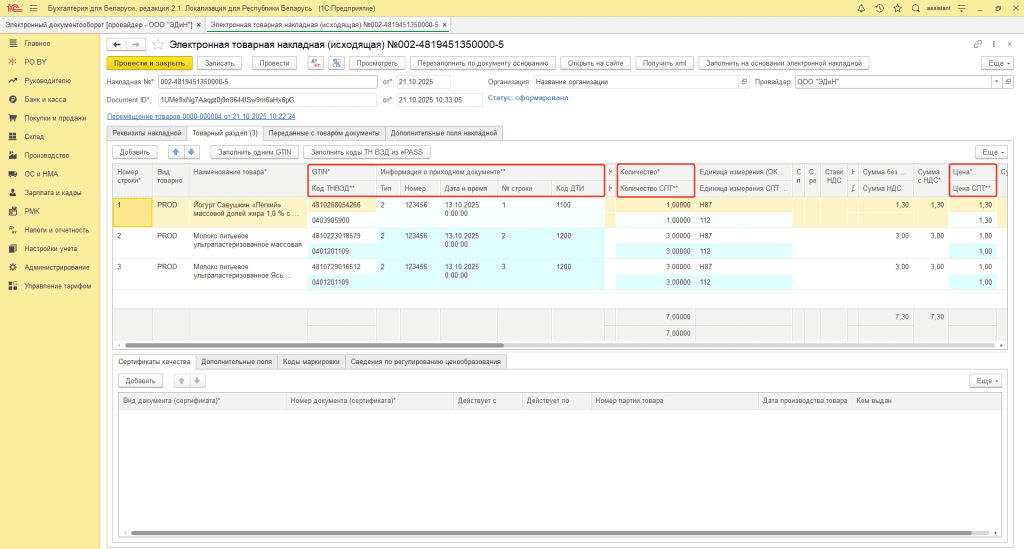Mark document as favorite with star
Screen dimensions: 1024x549
click(158, 44)
